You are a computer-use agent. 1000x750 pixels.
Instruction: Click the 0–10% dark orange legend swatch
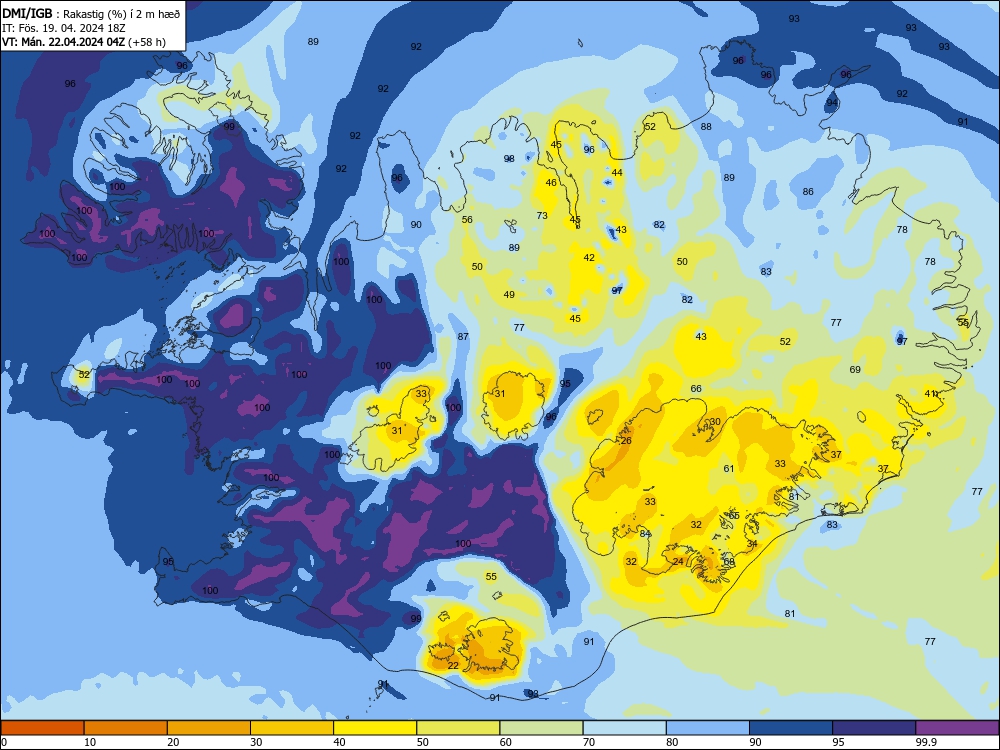(x=43, y=728)
